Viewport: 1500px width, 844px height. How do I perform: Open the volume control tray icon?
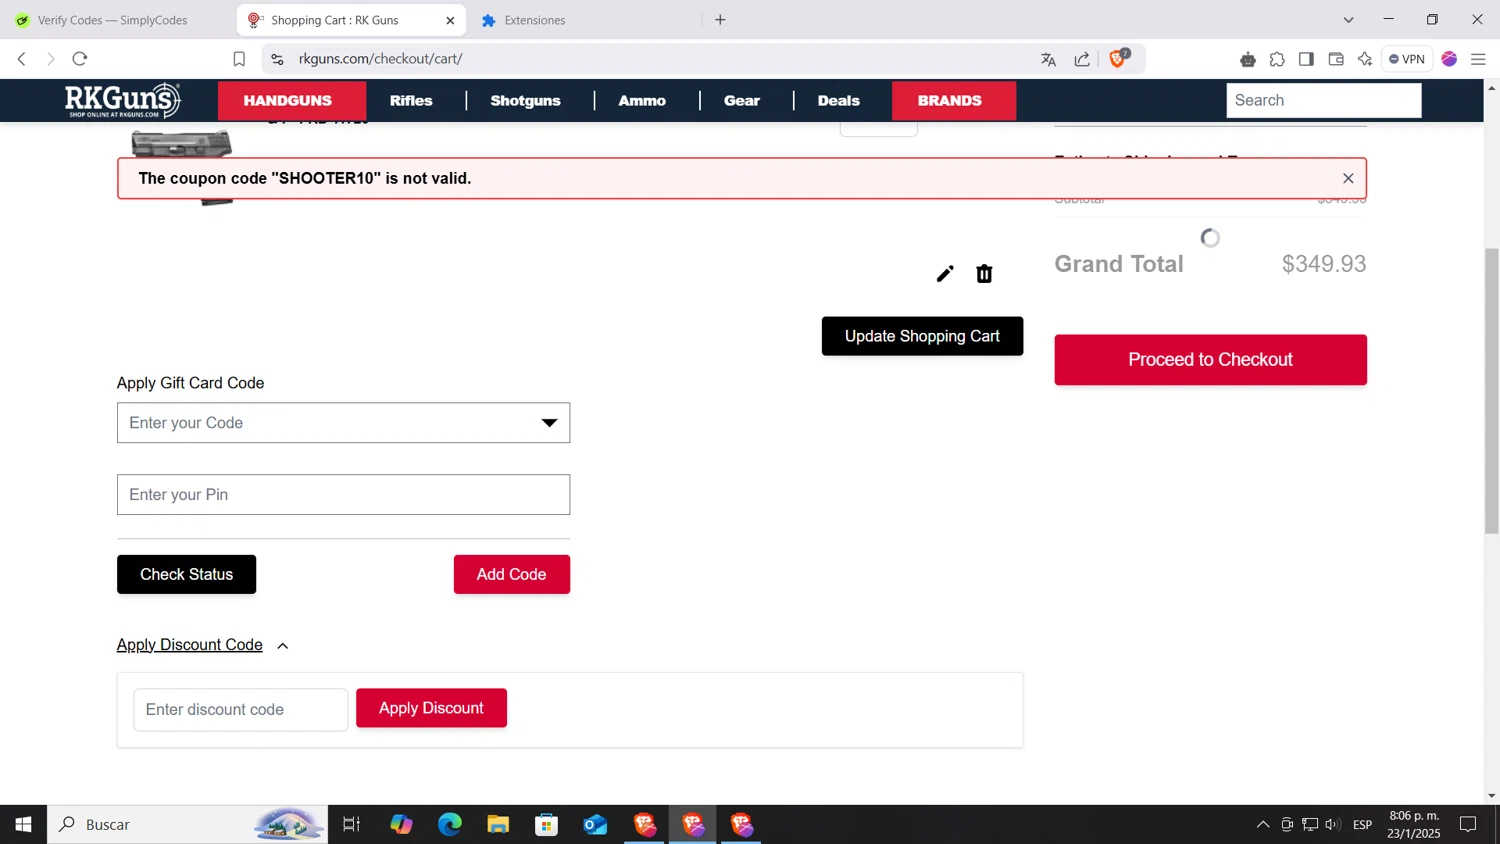tap(1332, 825)
